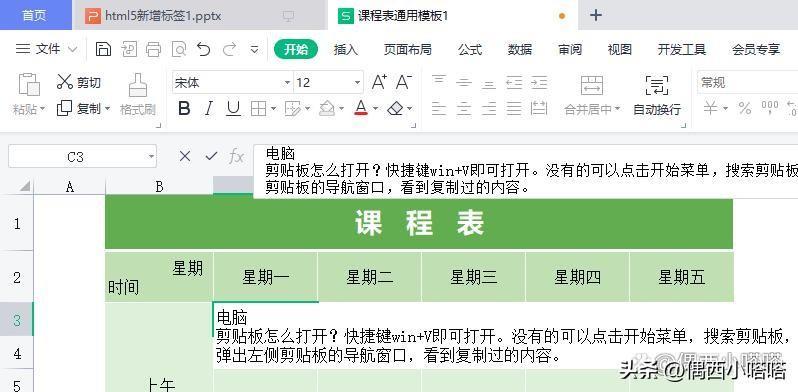Expand the Copy (复制) dropdown arrow
This screenshot has height=392, width=798.
click(107, 108)
